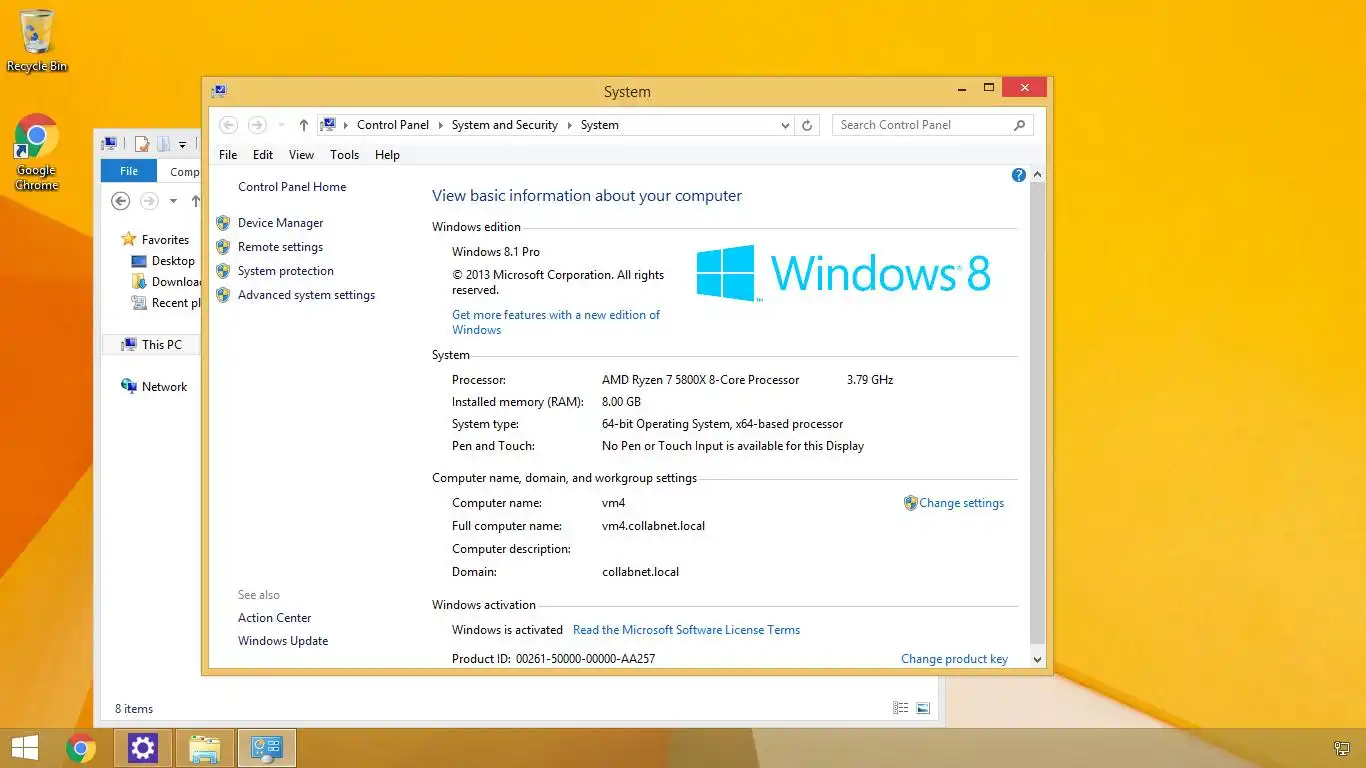Click Properties icon in File Explorer quick access
This screenshot has width=1366, height=768.
[x=143, y=144]
